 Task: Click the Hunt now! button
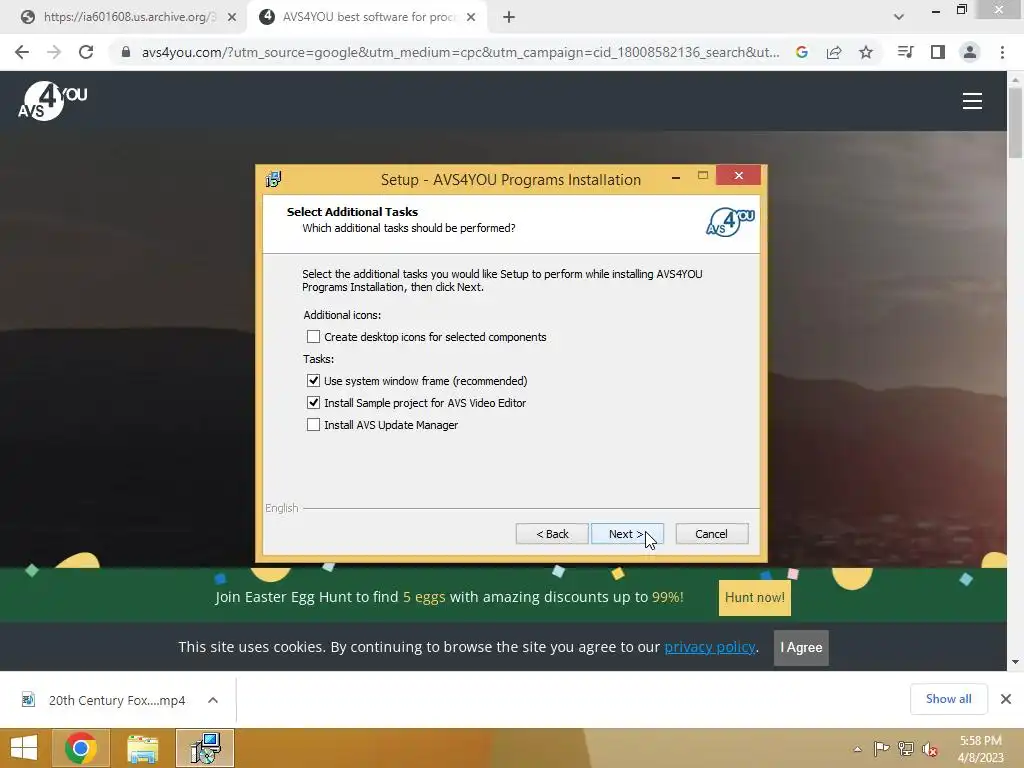[x=755, y=598]
